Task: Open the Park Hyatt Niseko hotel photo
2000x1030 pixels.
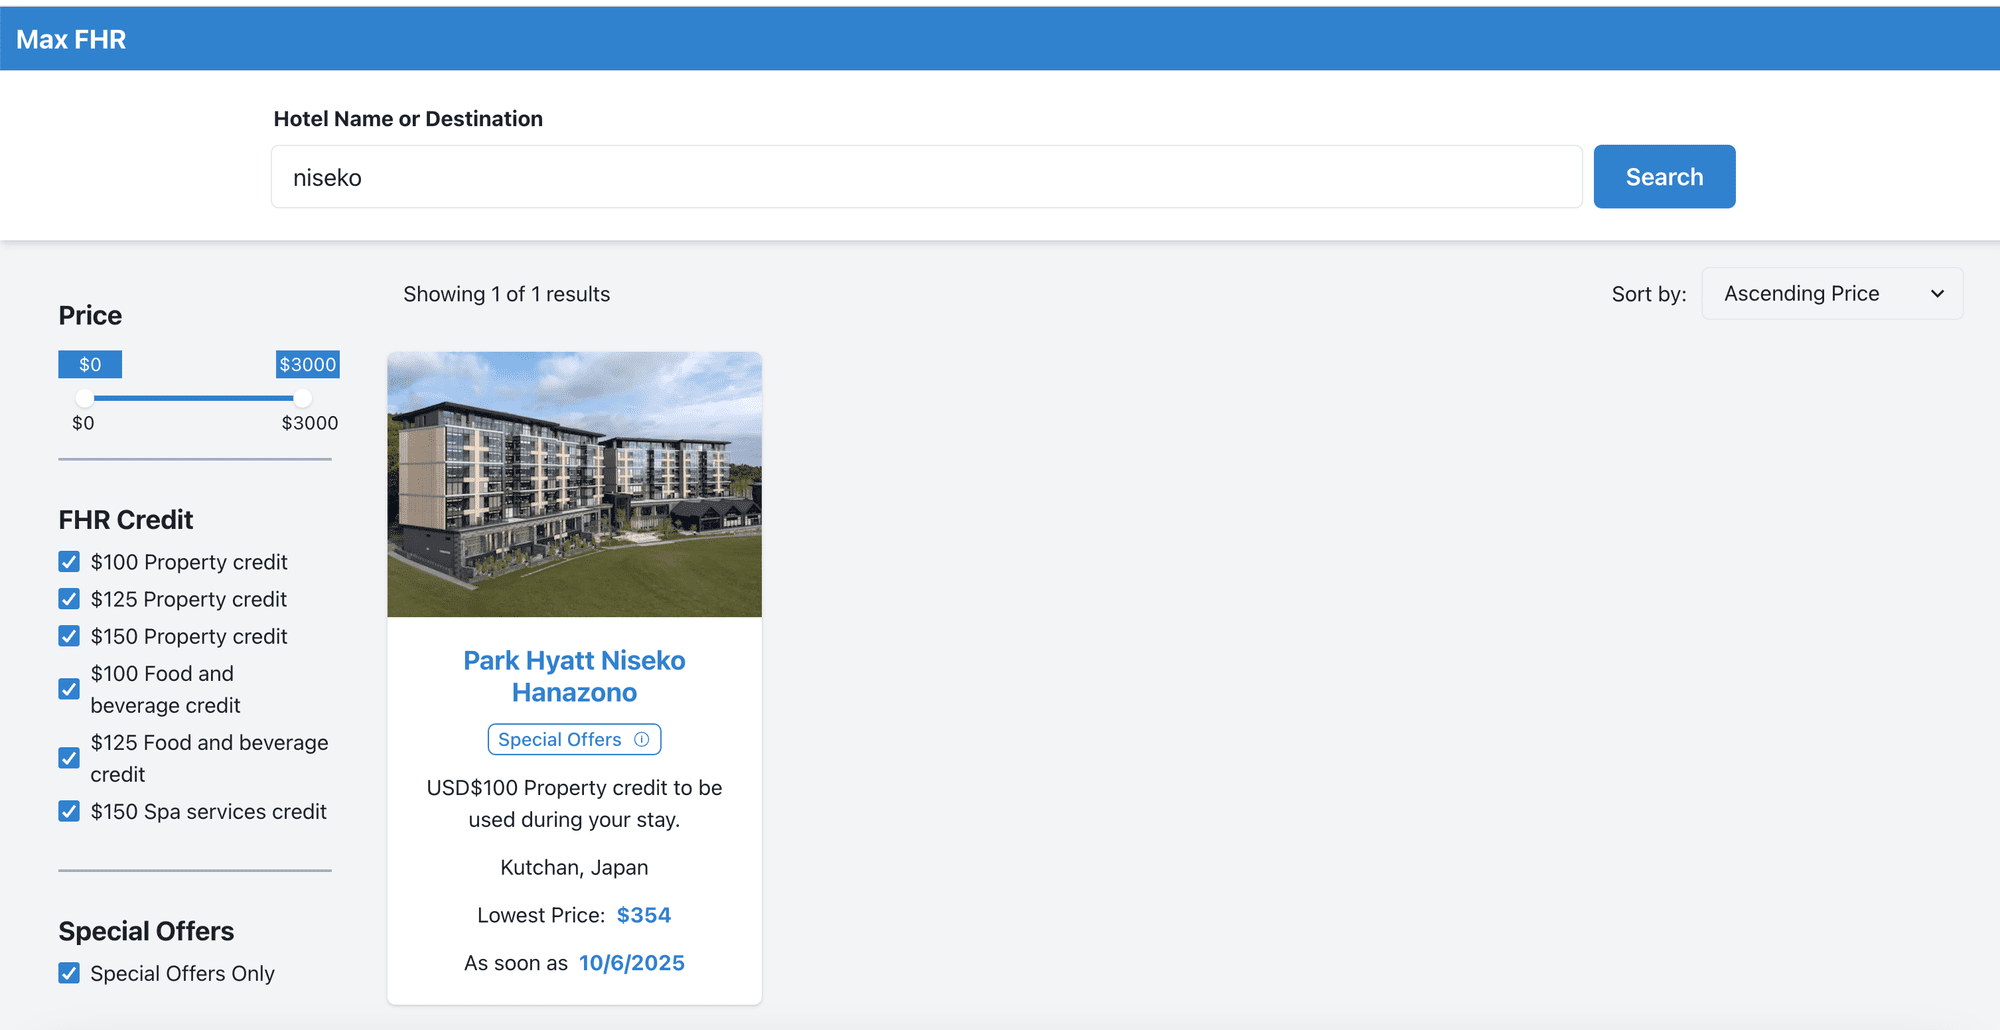Action: (574, 484)
